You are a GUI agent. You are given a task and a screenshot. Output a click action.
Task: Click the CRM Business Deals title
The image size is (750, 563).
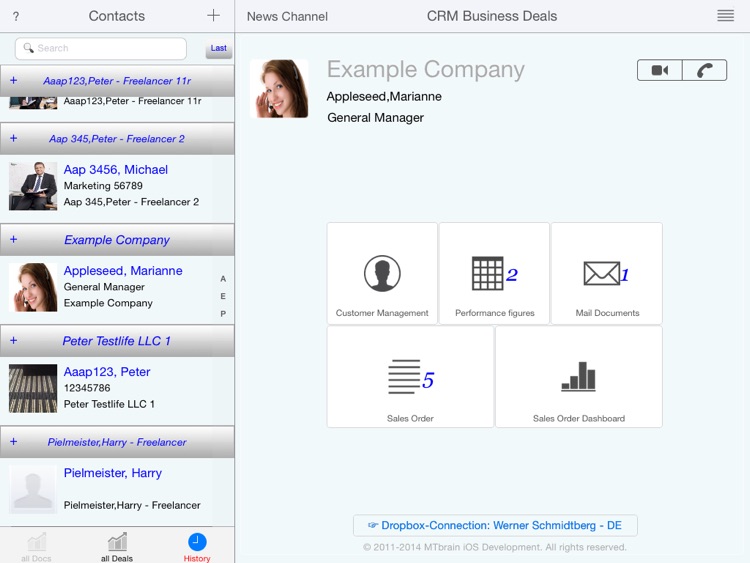492,16
